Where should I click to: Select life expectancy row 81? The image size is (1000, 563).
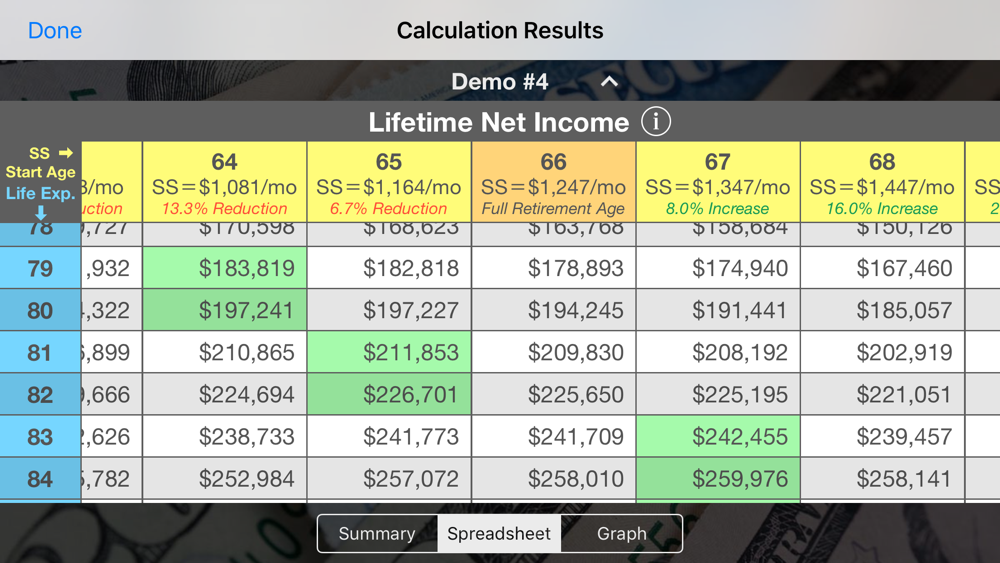point(40,352)
